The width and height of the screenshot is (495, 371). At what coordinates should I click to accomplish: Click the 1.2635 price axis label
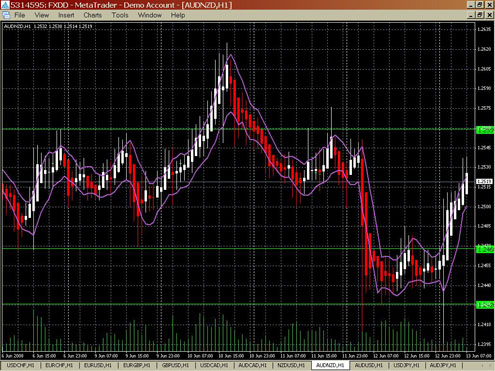(x=484, y=29)
